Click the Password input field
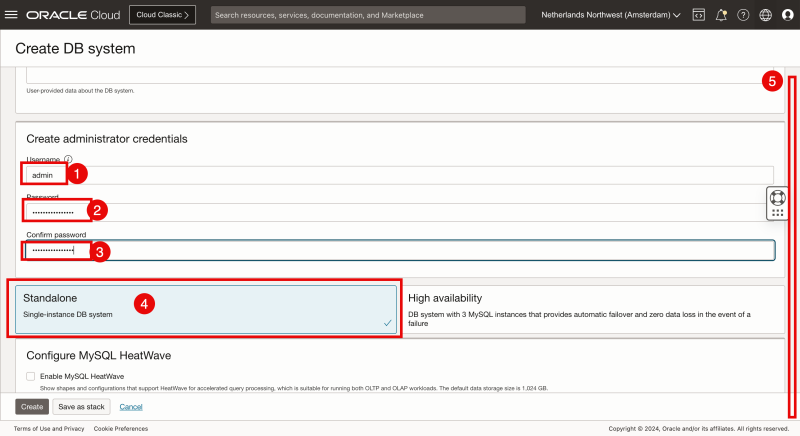The width and height of the screenshot is (800, 436). [400, 212]
